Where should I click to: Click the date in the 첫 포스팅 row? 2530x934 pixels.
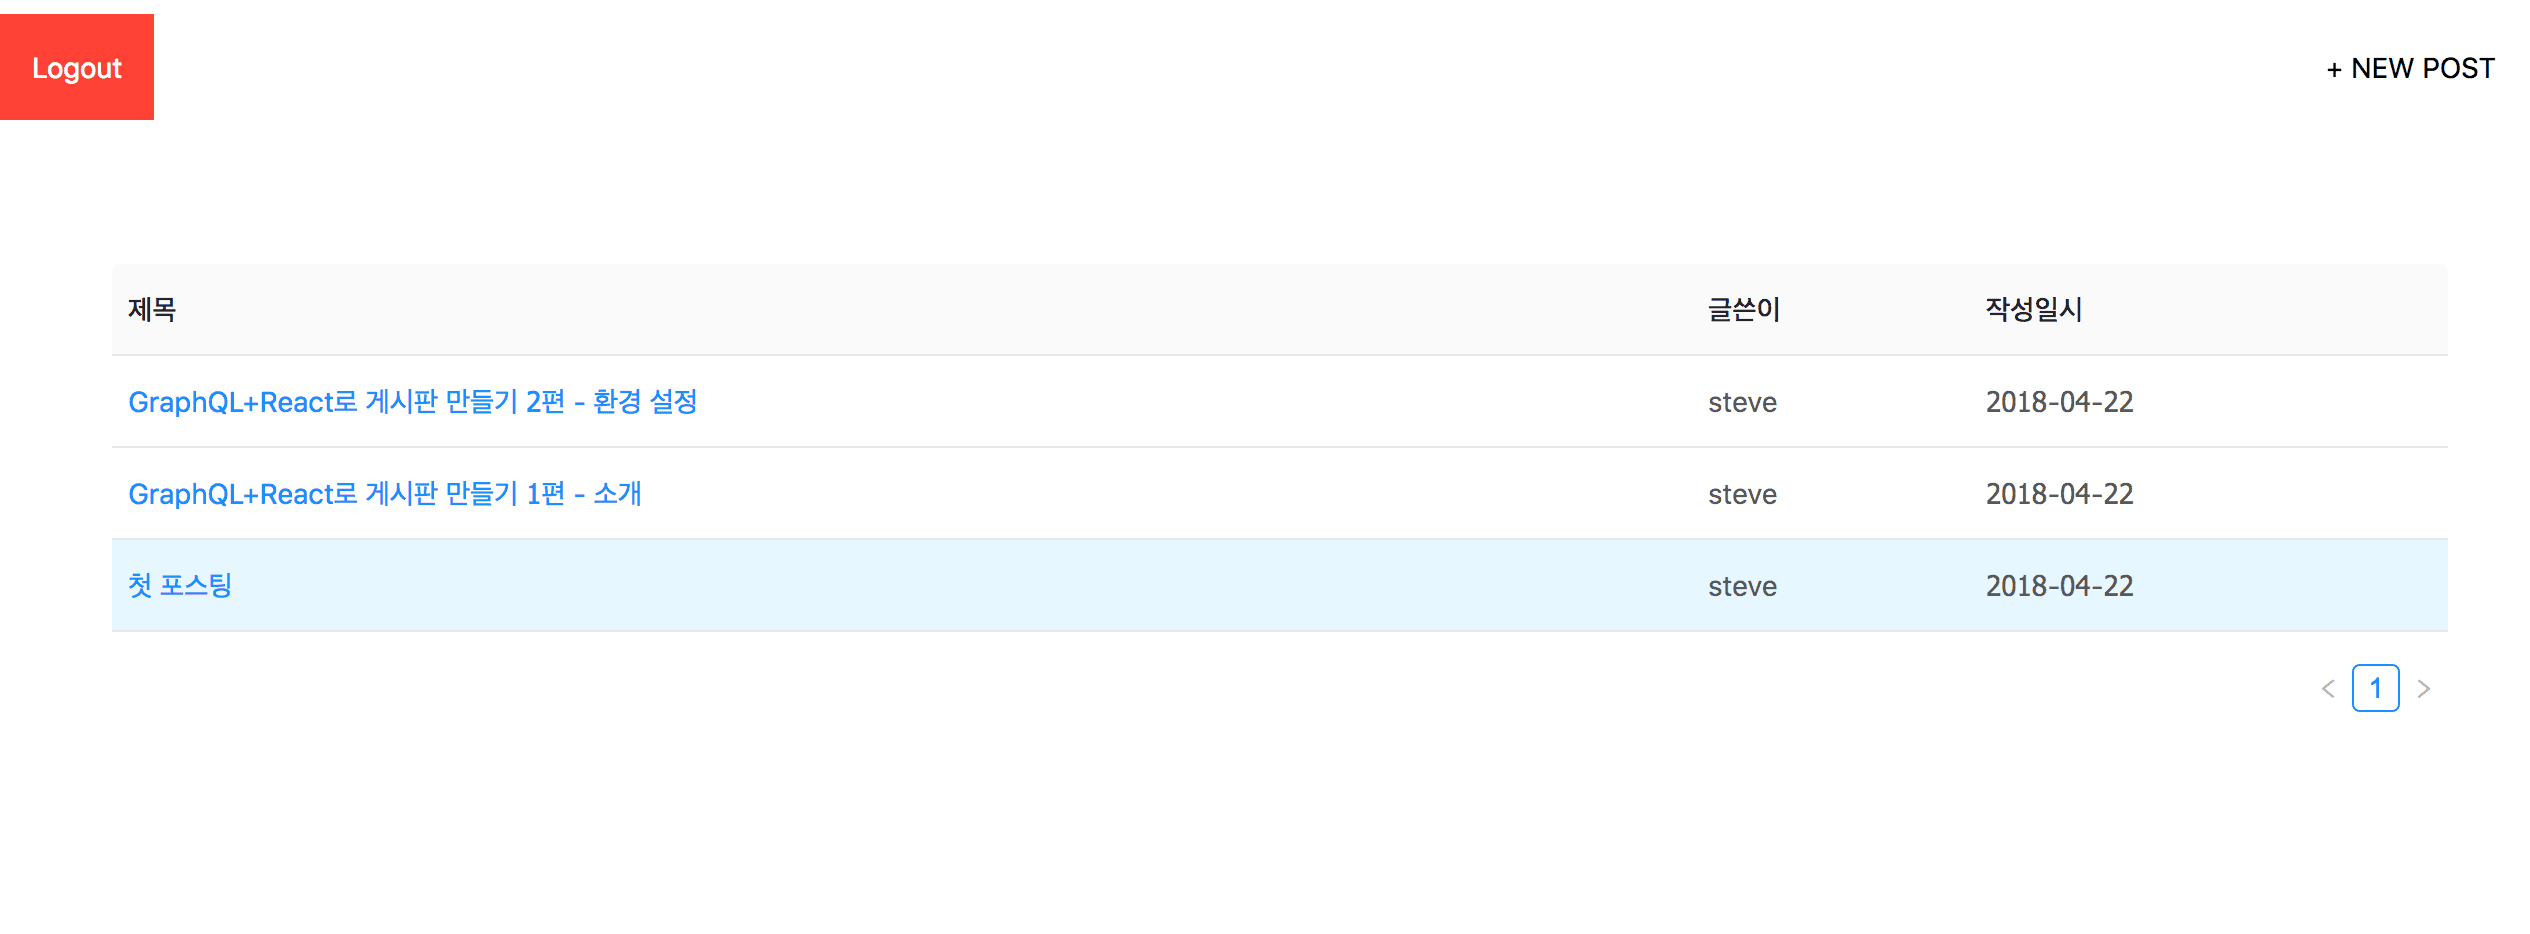click(x=2059, y=586)
